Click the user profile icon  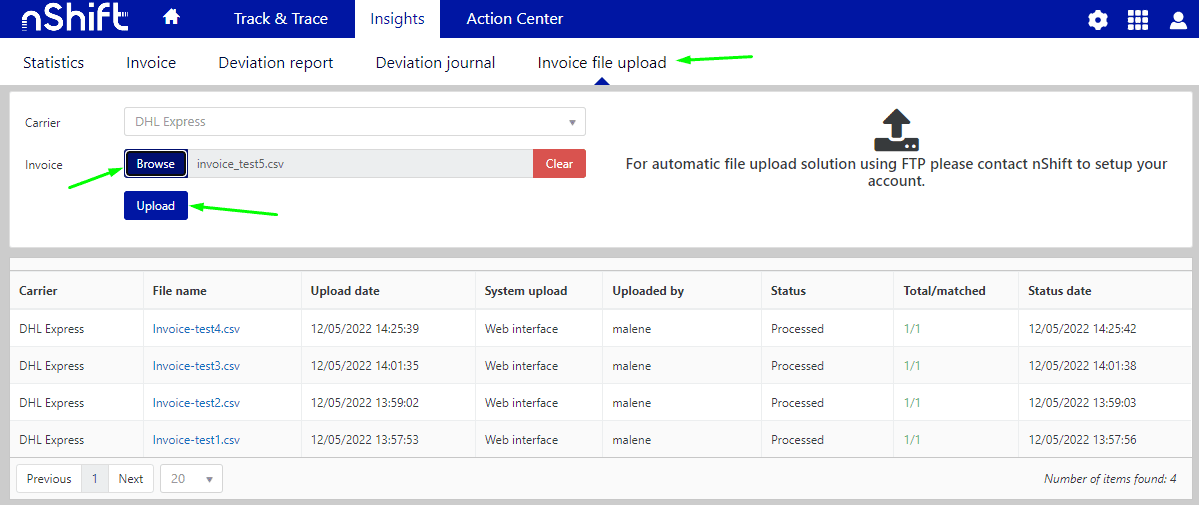pos(1178,20)
